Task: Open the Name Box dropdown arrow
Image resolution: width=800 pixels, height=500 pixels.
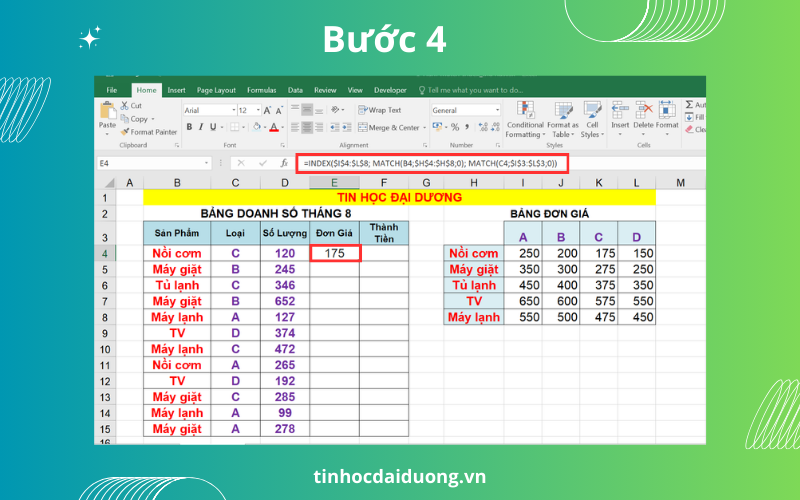Action: click(207, 163)
